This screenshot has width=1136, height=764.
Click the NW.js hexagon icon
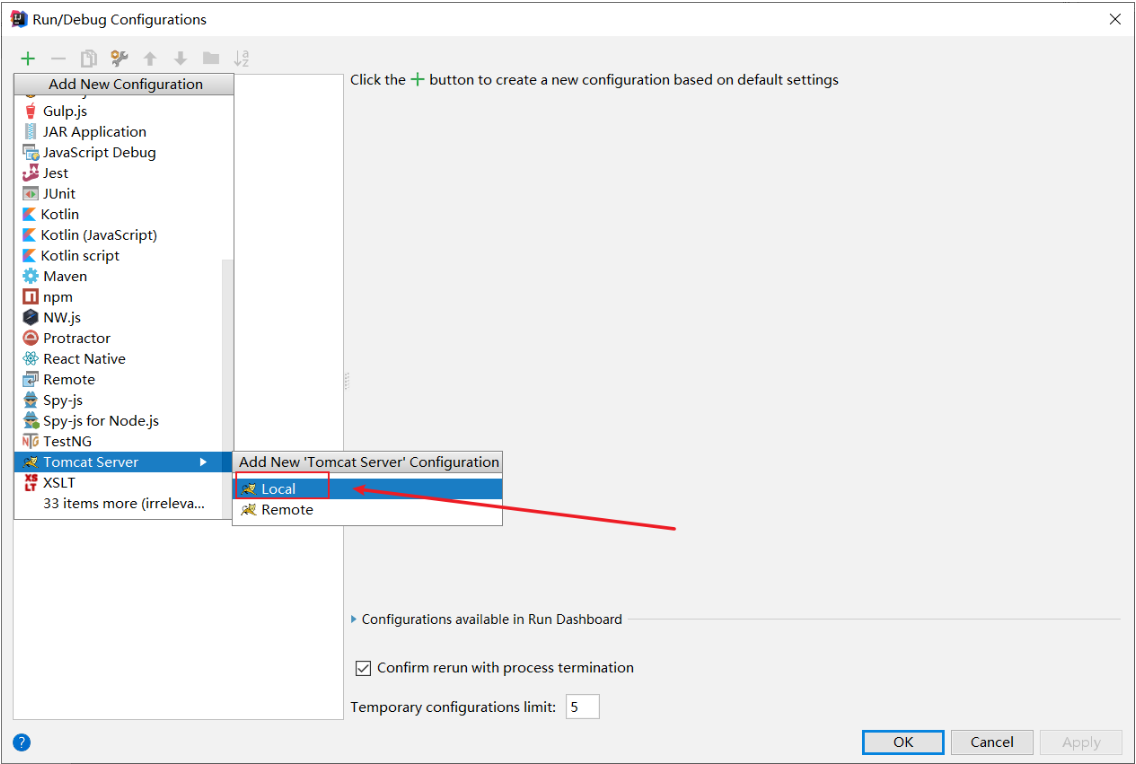pos(30,317)
